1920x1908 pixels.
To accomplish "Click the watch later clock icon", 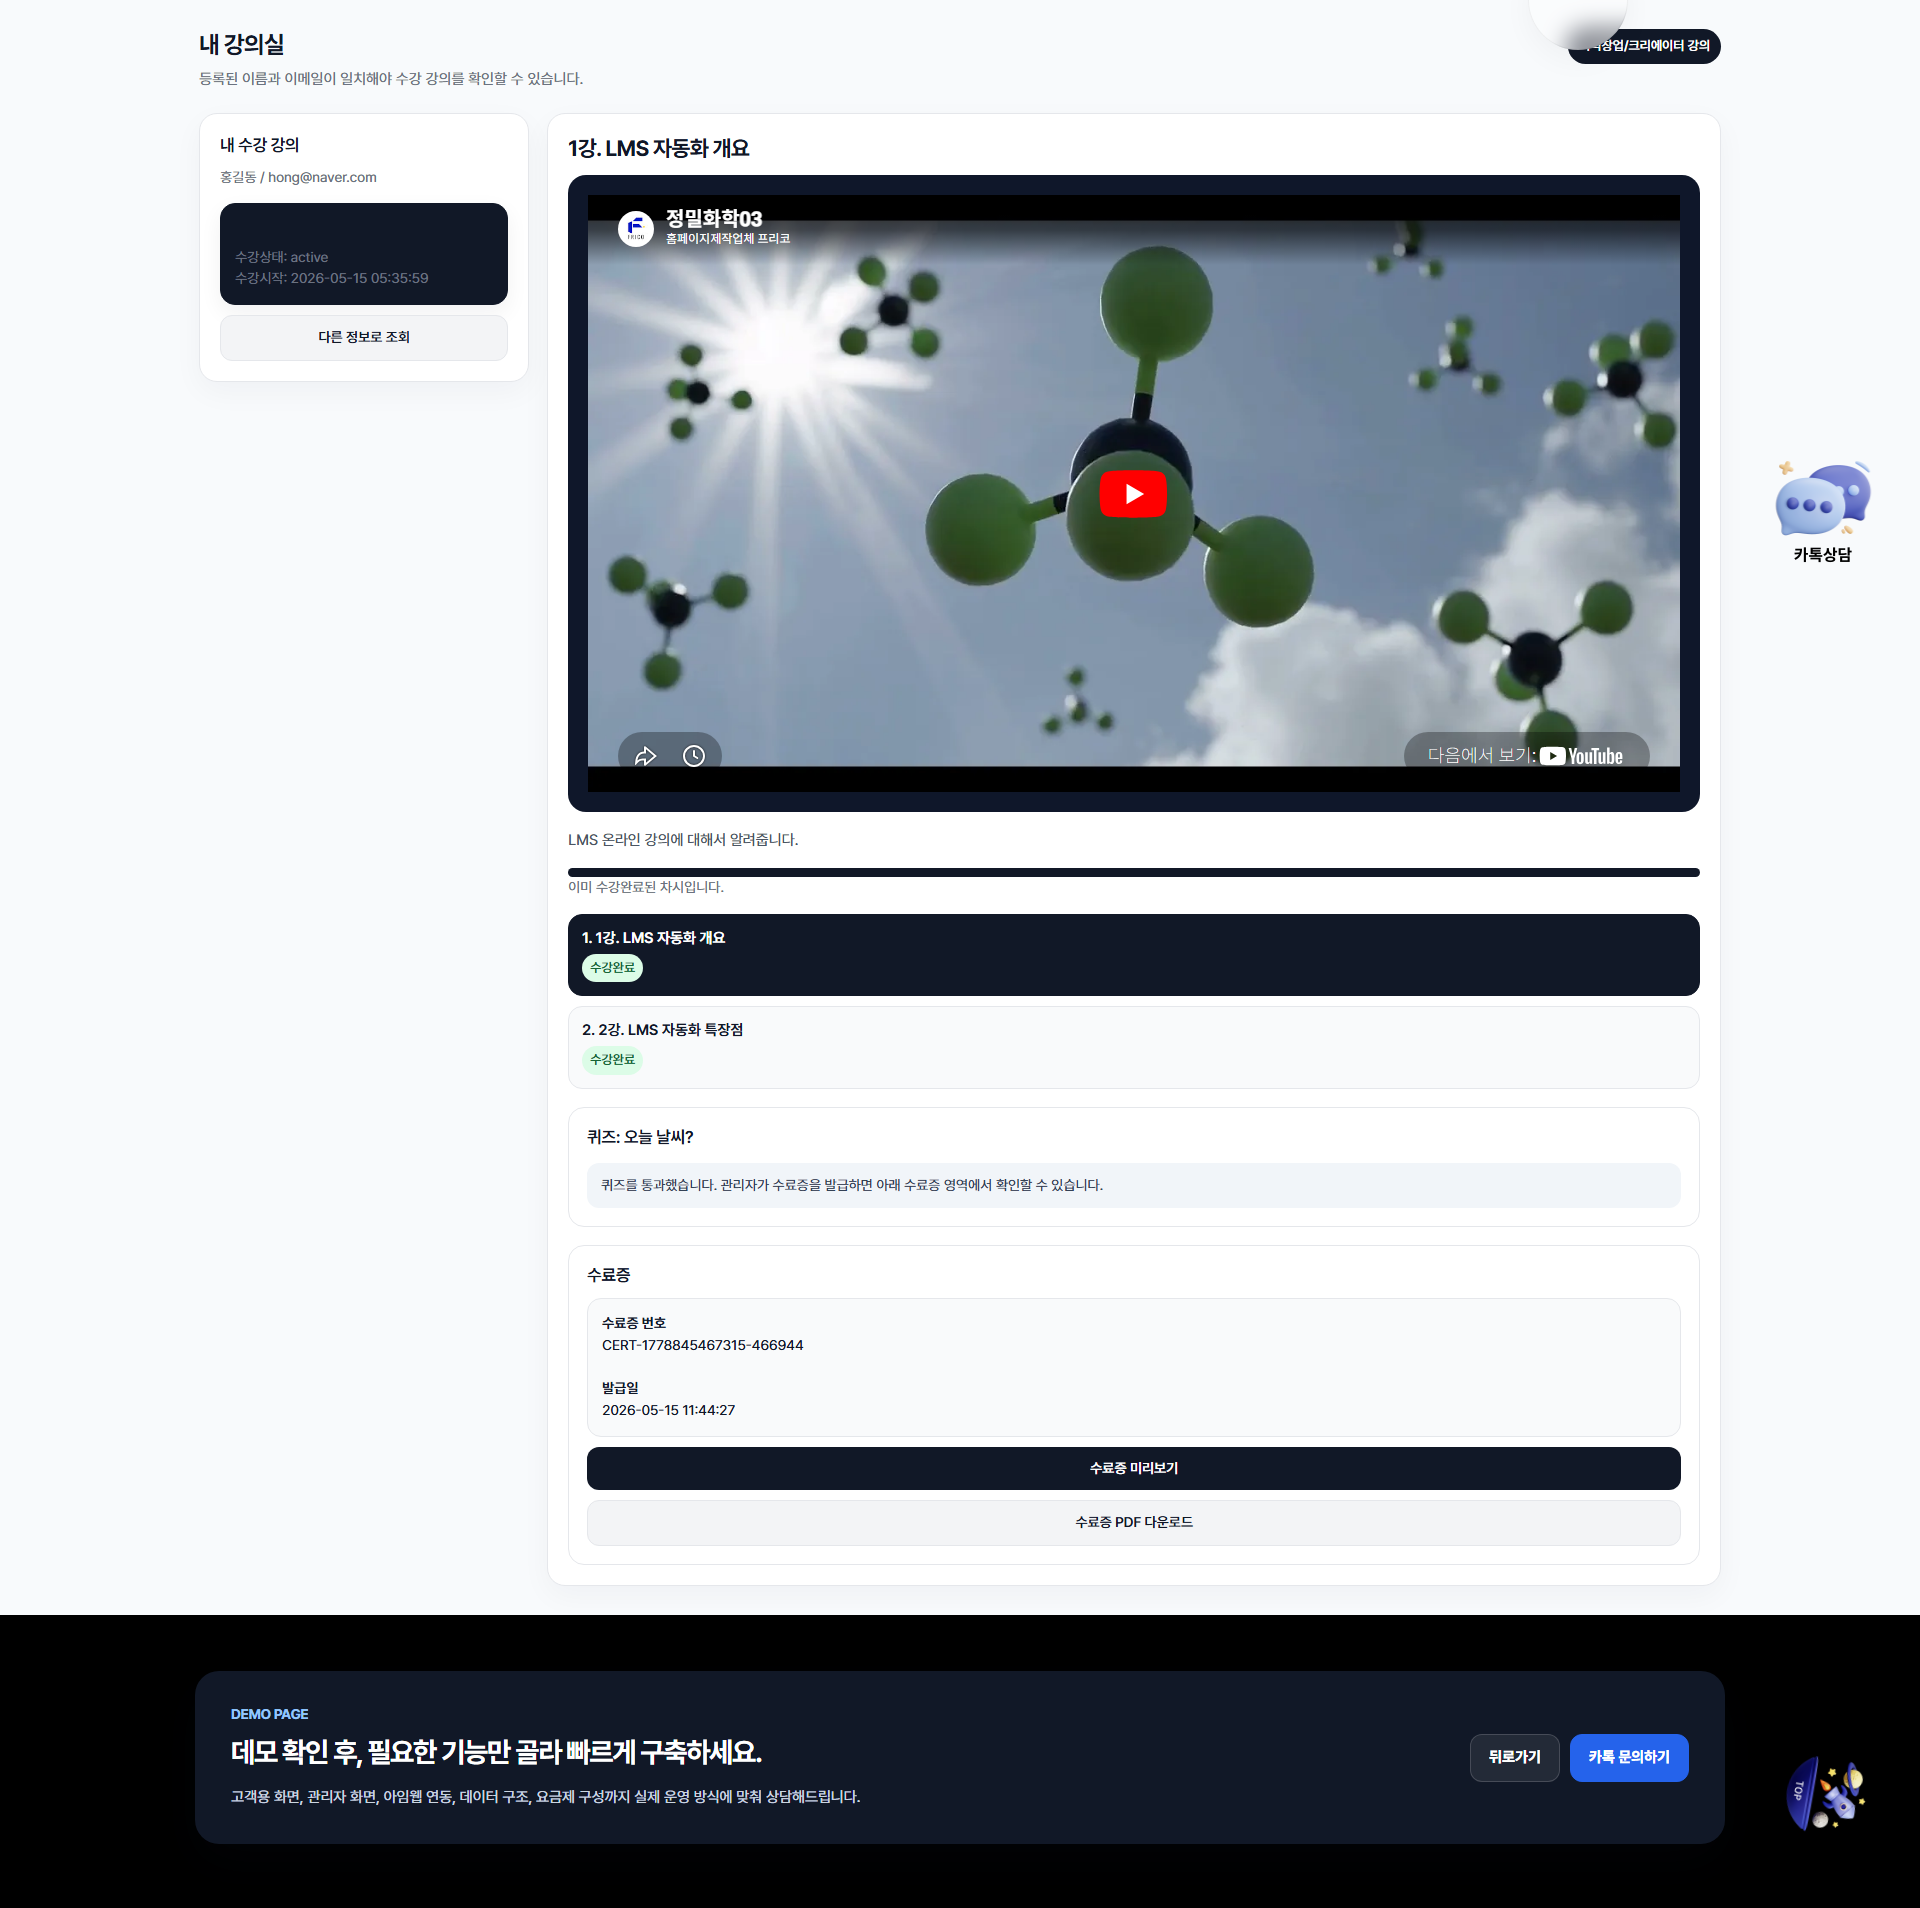I will pyautogui.click(x=694, y=756).
